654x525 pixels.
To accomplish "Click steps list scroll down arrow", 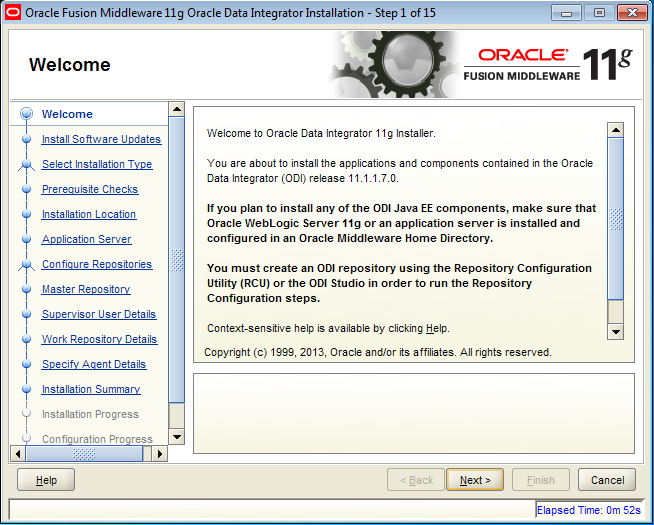I will (x=177, y=437).
